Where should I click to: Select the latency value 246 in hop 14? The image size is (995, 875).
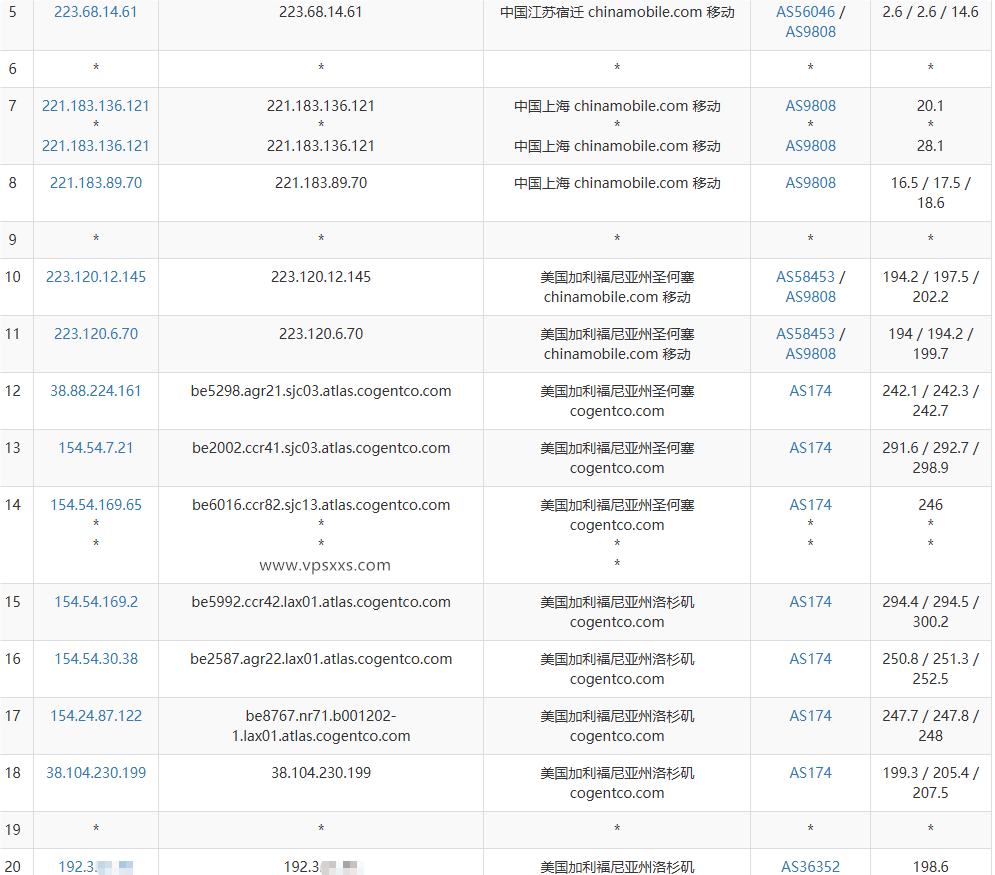(x=930, y=505)
